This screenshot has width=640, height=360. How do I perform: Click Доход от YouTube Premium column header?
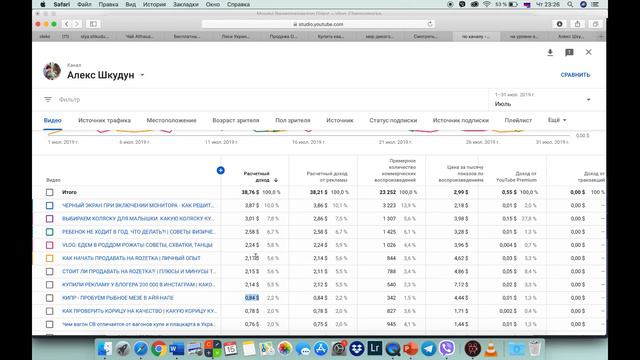pyautogui.click(x=516, y=177)
